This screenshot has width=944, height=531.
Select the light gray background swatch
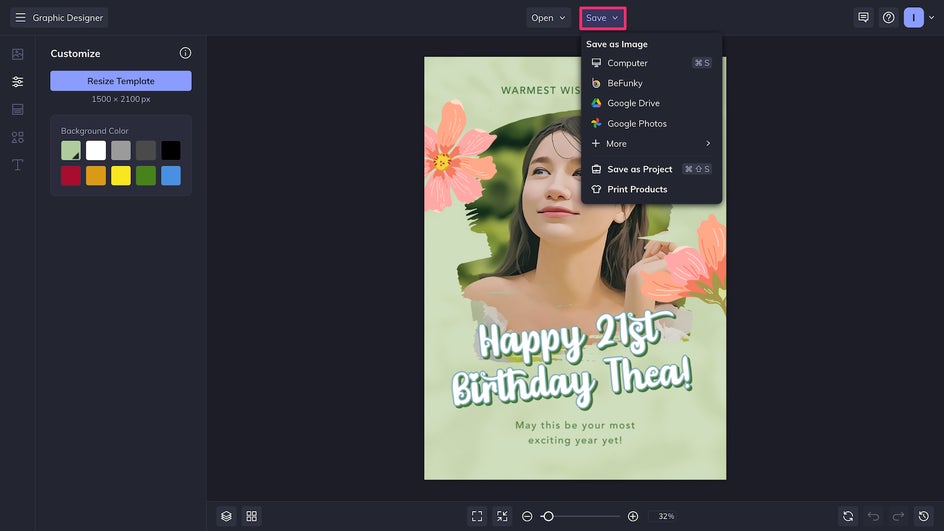coord(120,151)
